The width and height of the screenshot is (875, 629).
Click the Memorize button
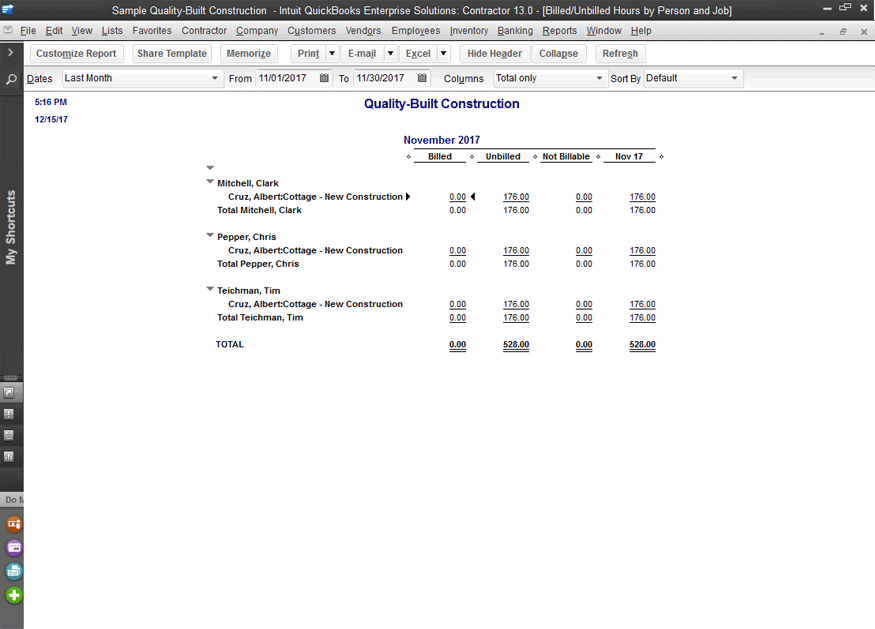point(249,54)
